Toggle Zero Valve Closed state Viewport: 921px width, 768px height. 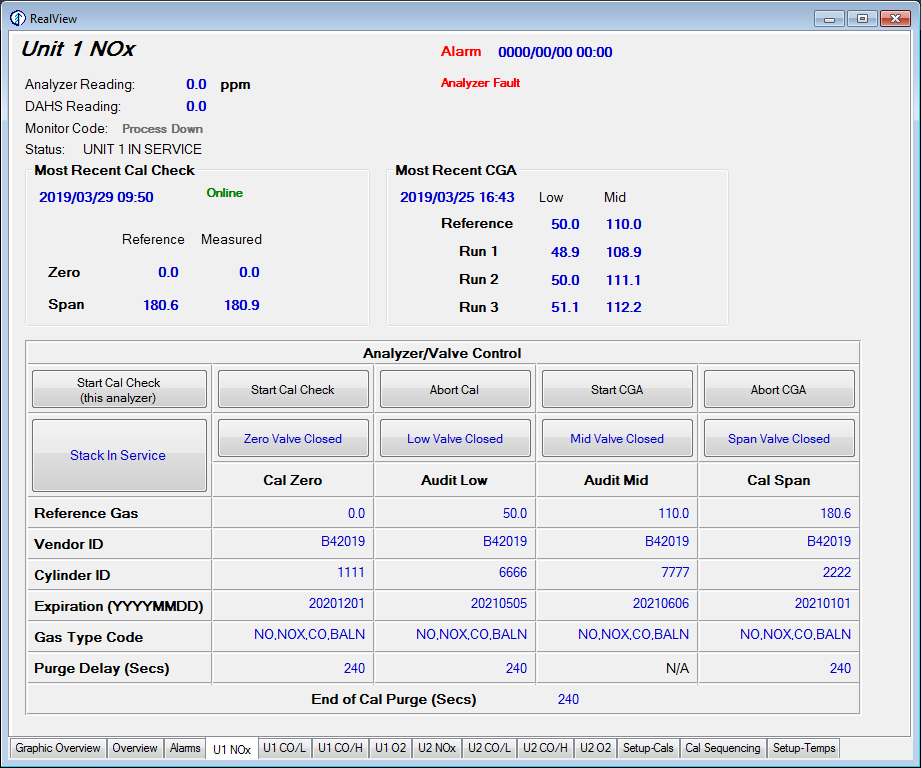pyautogui.click(x=293, y=438)
